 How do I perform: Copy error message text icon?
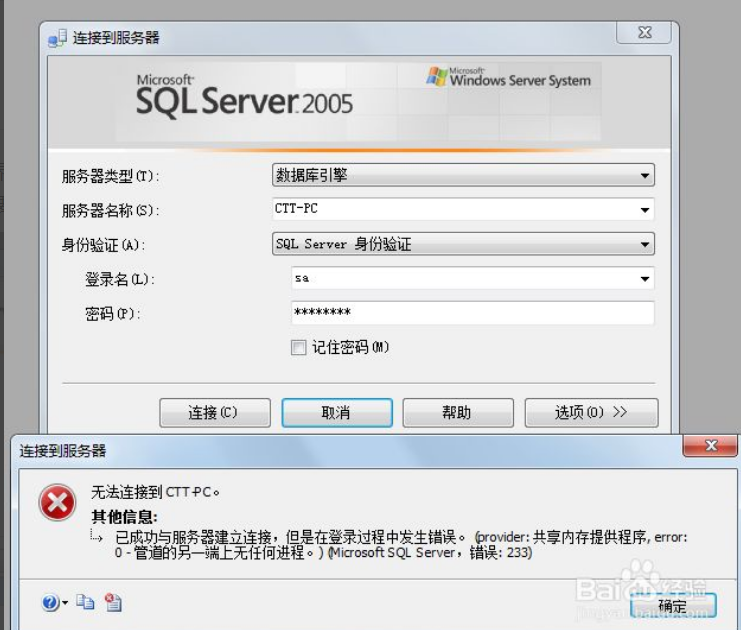[x=85, y=602]
